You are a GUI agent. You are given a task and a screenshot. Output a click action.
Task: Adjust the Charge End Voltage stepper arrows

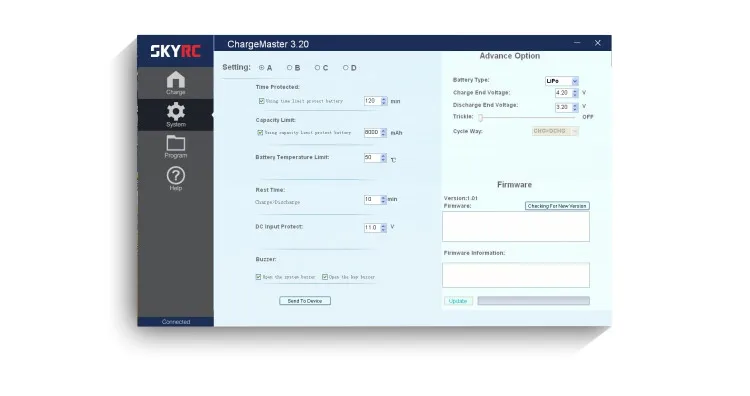[575, 93]
